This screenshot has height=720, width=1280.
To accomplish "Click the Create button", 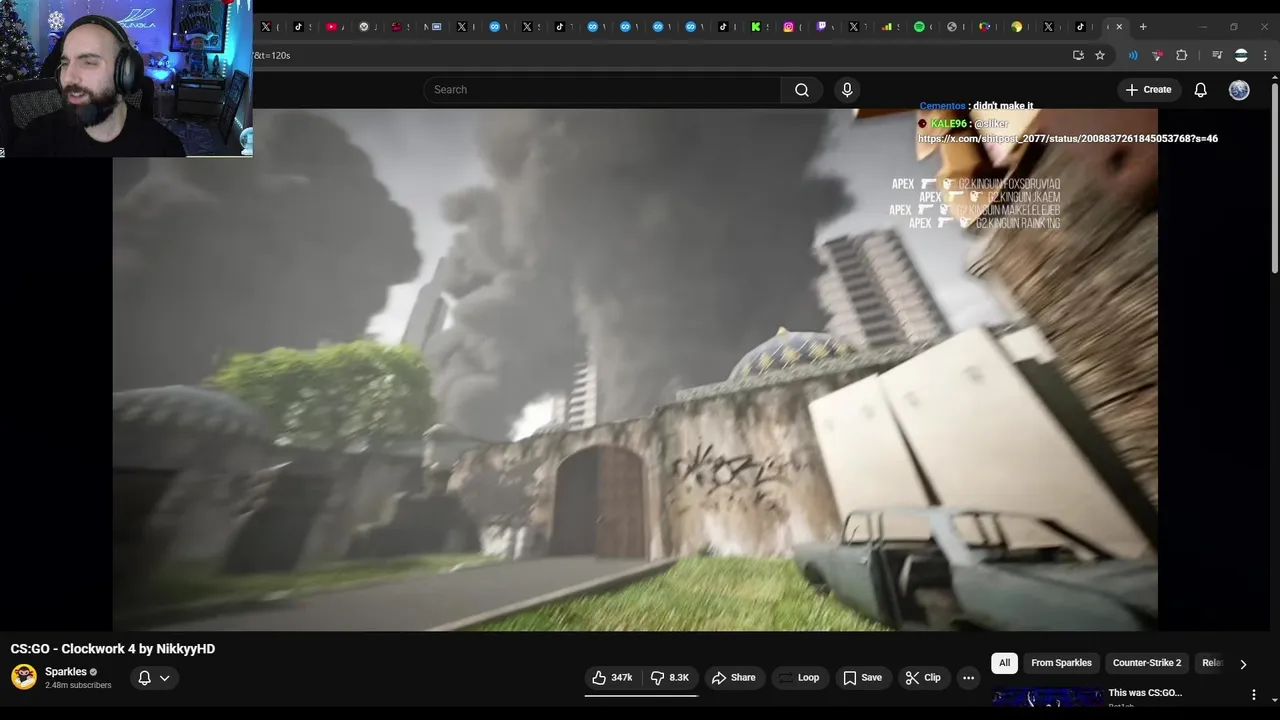I will (x=1148, y=90).
